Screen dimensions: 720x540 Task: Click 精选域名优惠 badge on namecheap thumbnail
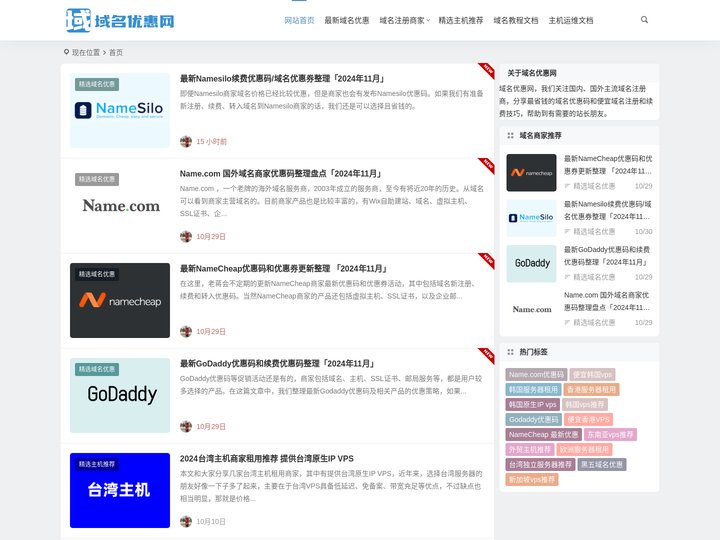pyautogui.click(x=97, y=274)
